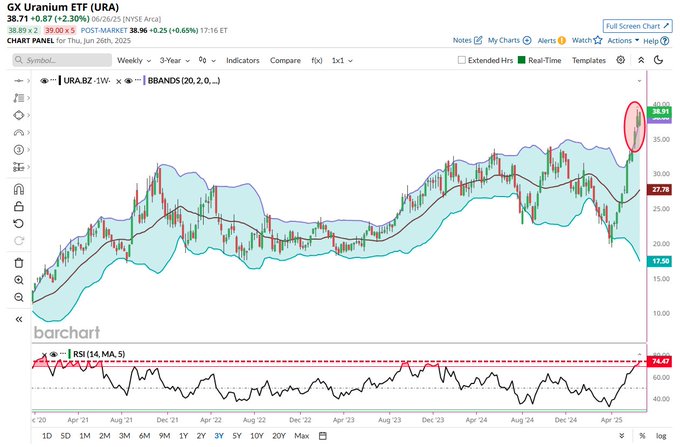Enable the Extended Hrs checkbox
Screen dimensions: 680x447
(x=461, y=60)
